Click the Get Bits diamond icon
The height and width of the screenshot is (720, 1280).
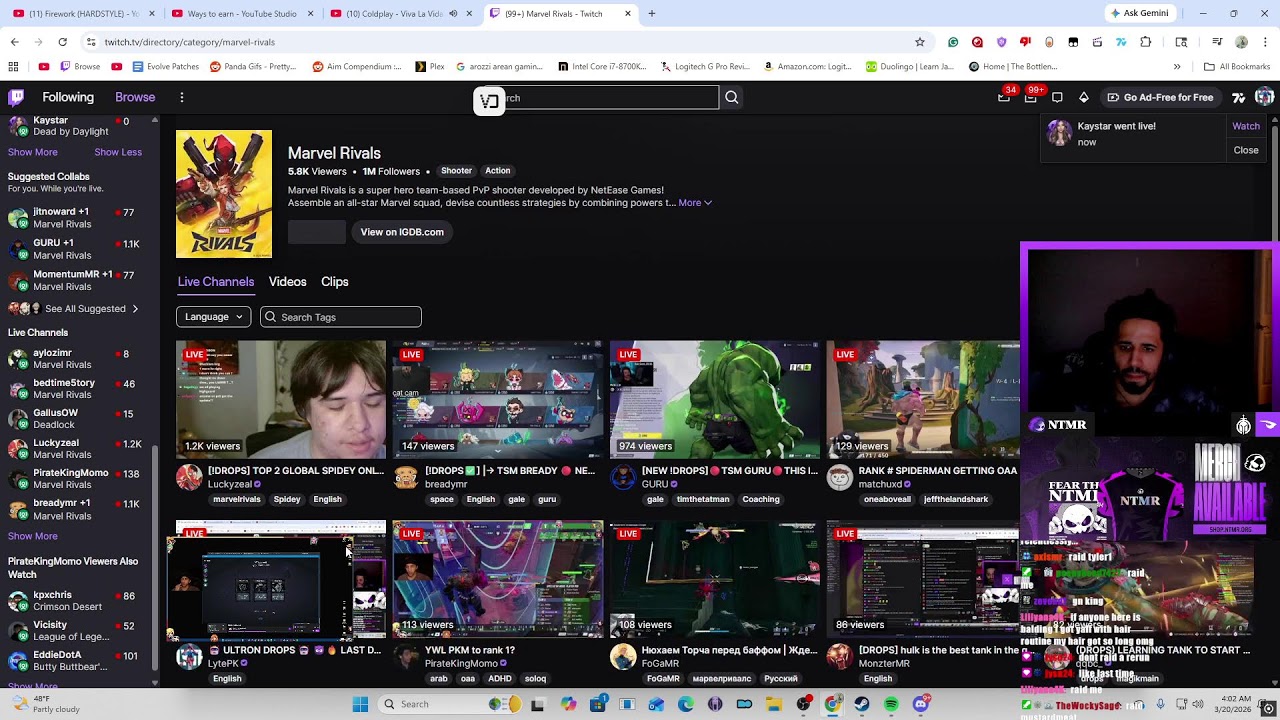[1083, 97]
